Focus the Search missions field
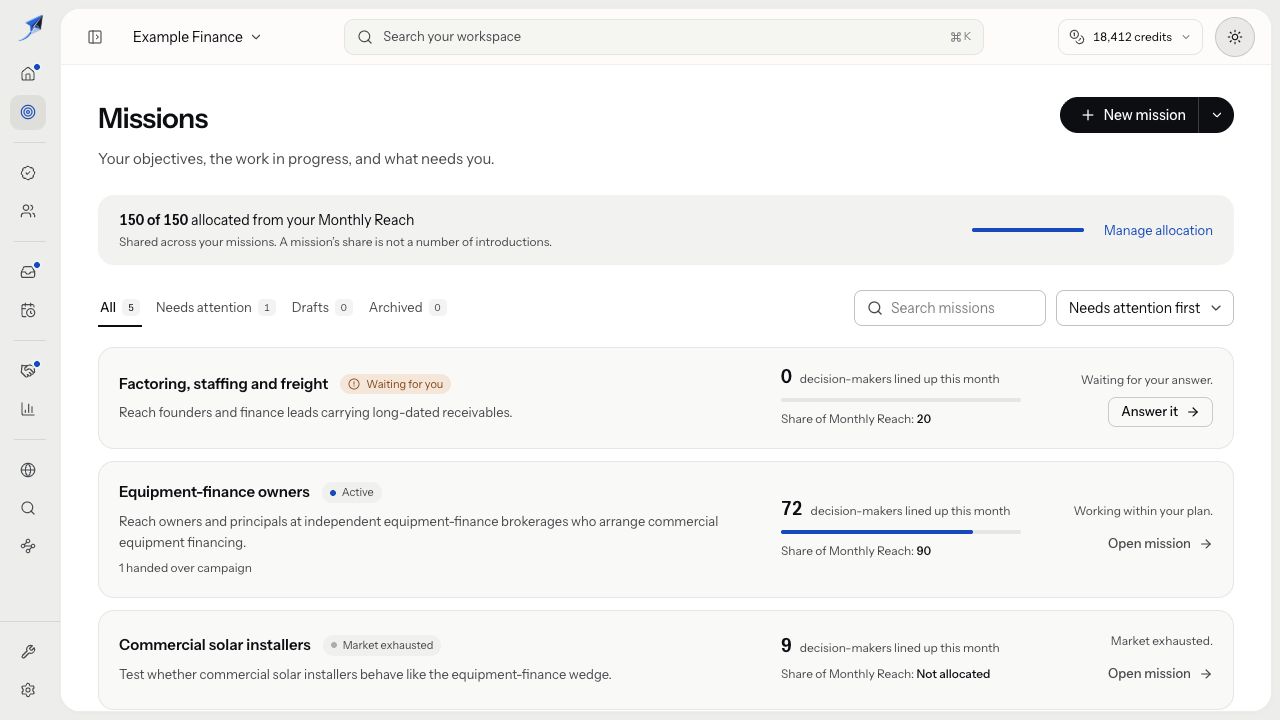 [x=950, y=308]
